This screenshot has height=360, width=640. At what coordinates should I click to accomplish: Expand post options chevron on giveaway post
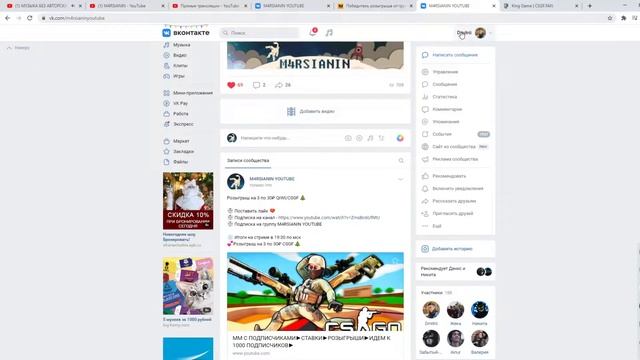[x=400, y=179]
